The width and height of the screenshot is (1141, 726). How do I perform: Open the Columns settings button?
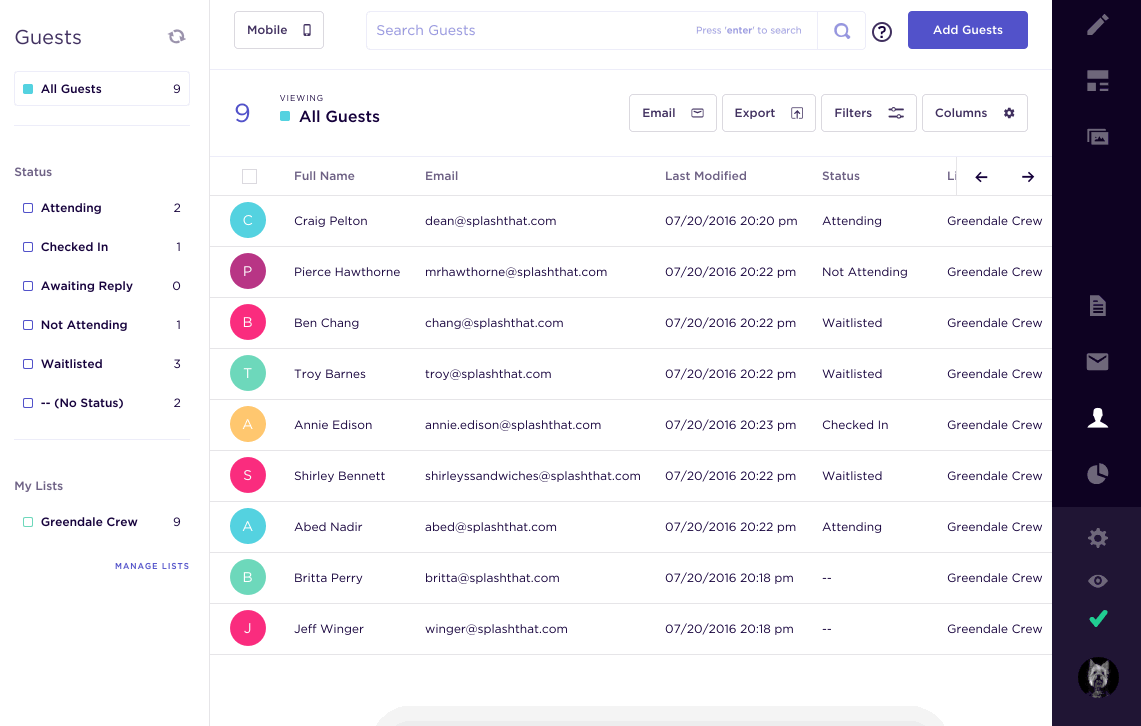point(974,113)
